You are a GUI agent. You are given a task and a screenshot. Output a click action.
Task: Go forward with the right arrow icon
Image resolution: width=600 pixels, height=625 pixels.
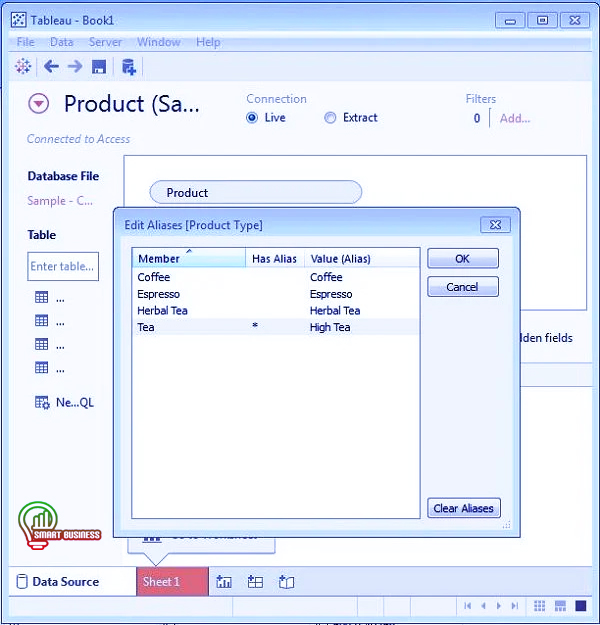point(75,66)
